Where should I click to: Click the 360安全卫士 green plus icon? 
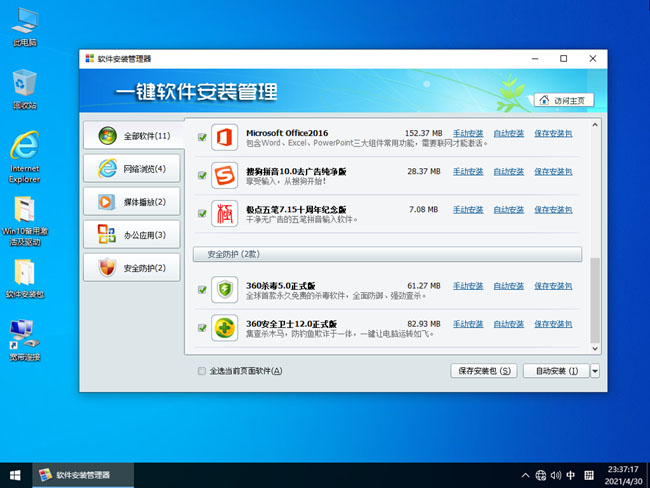click(224, 328)
